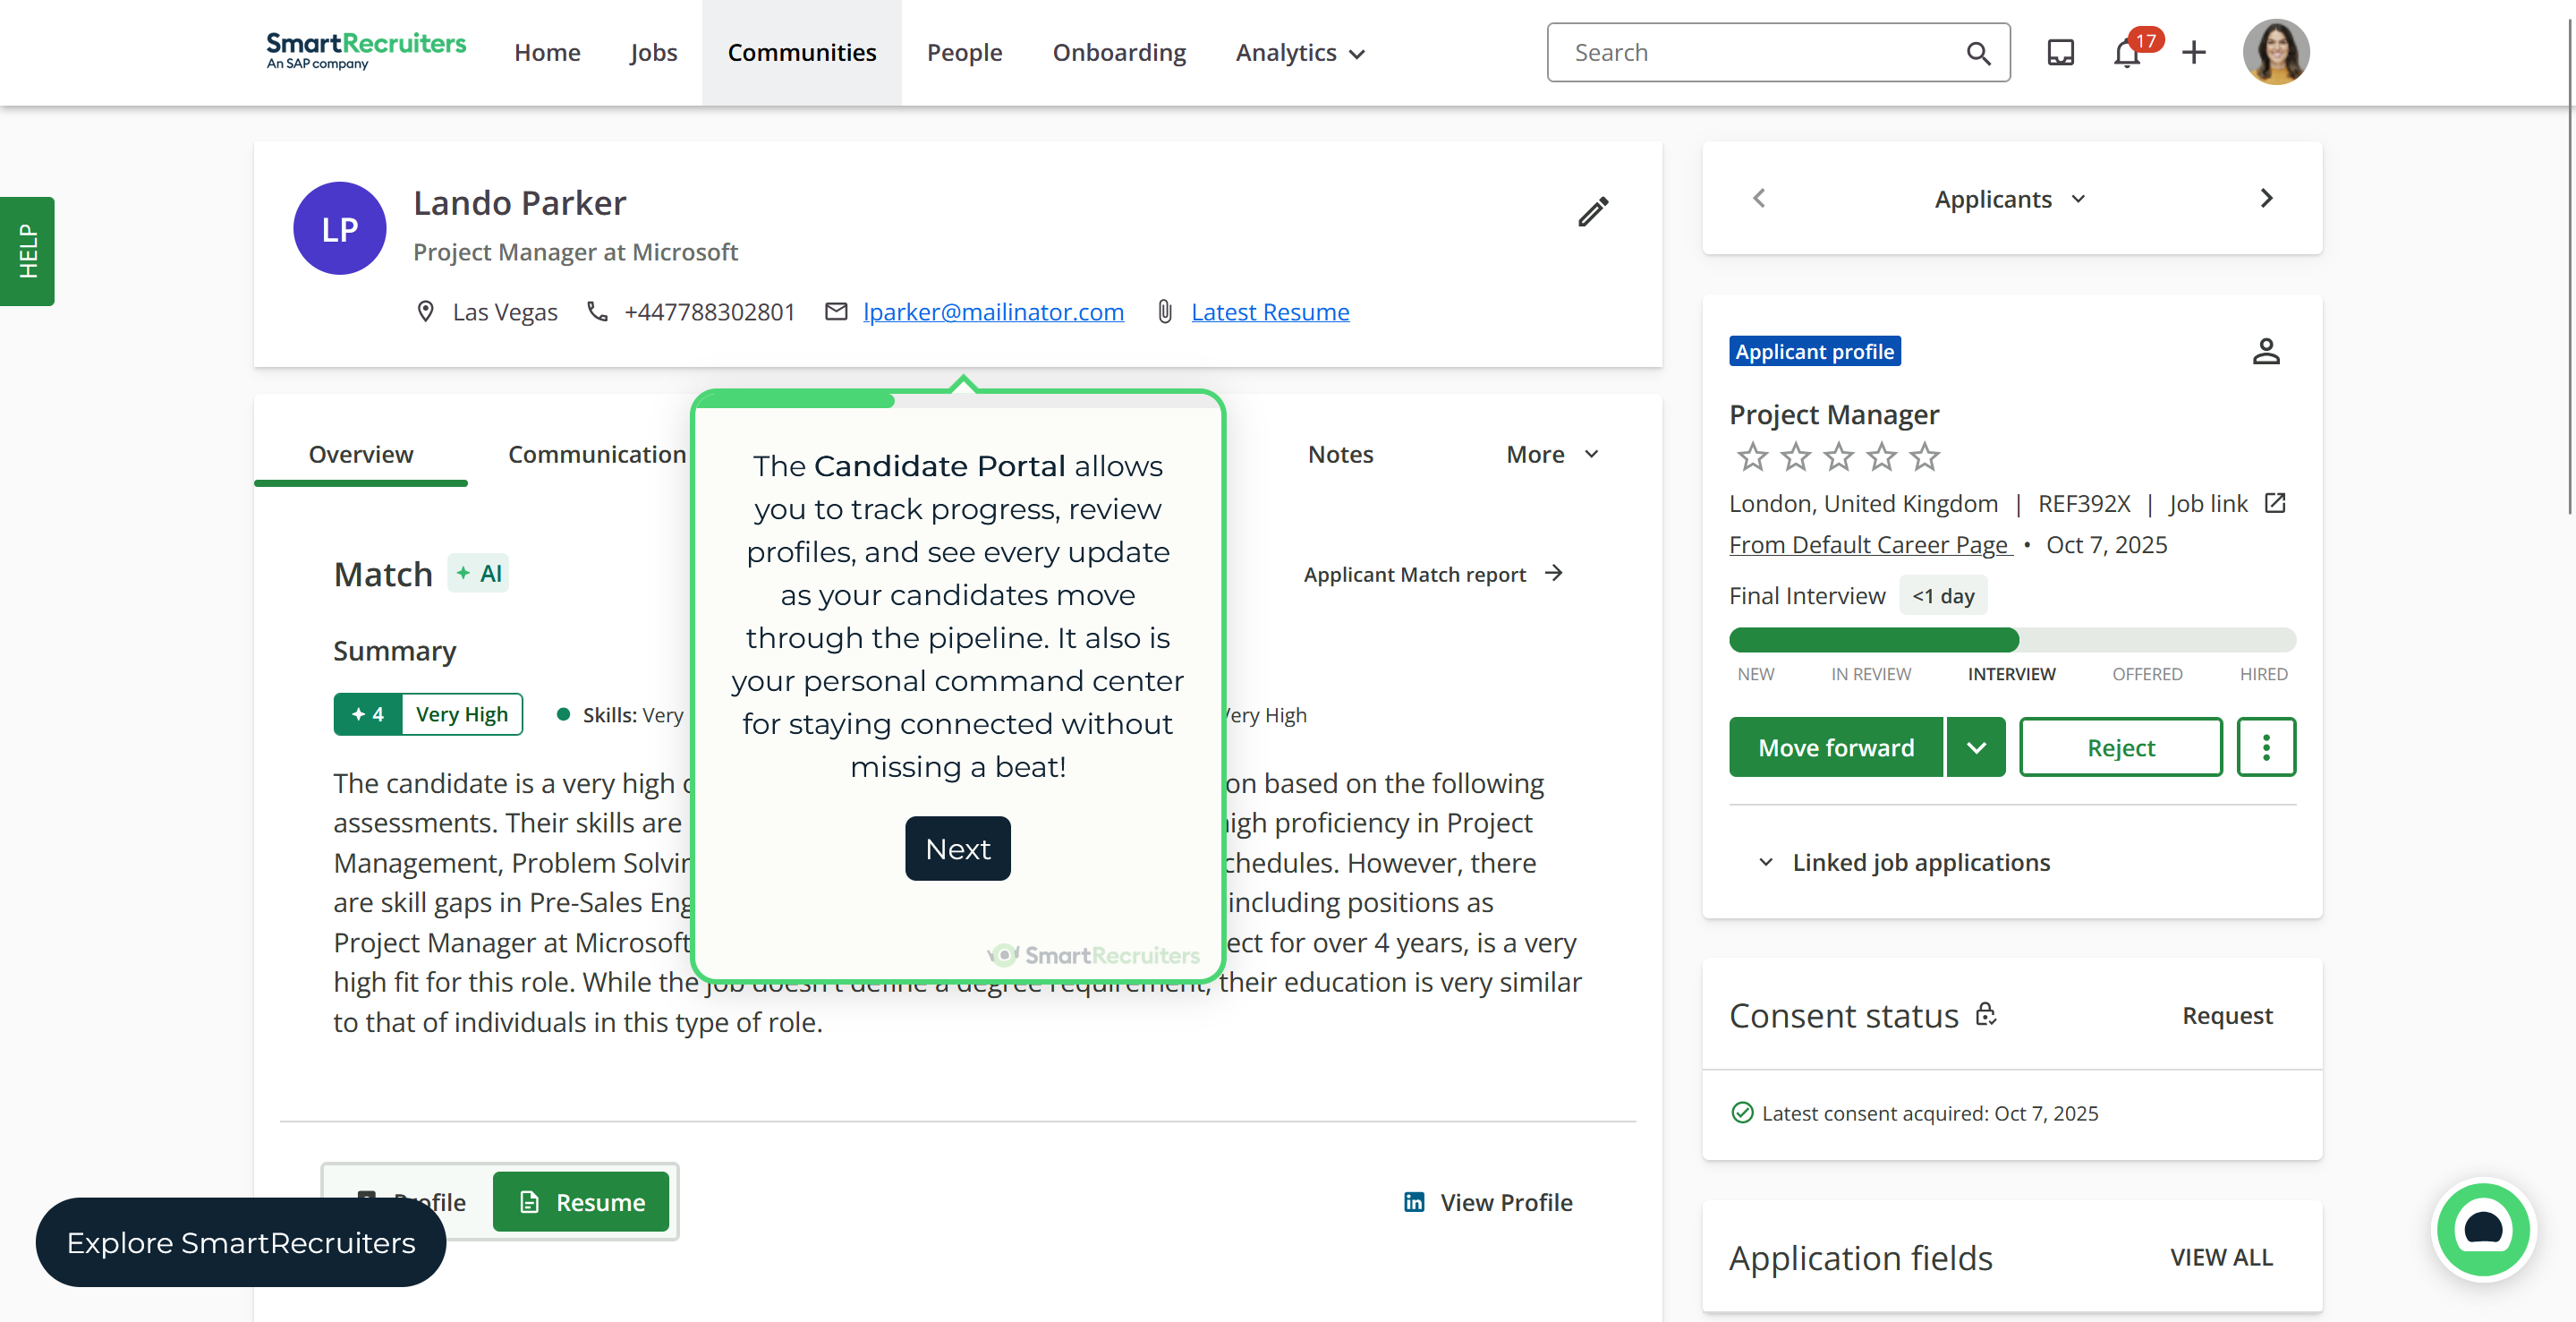Click the Next button in tooltip
Screen dimensions: 2576x1322
957,848
